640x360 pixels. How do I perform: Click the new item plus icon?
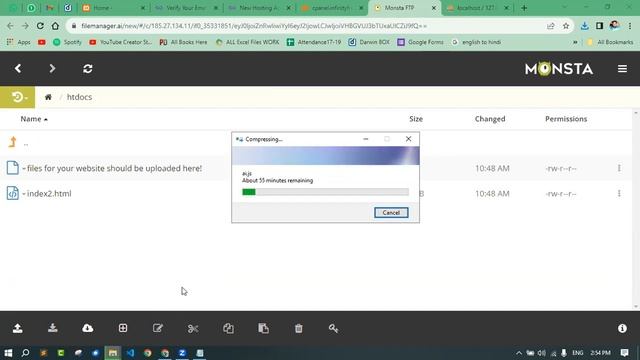click(123, 328)
